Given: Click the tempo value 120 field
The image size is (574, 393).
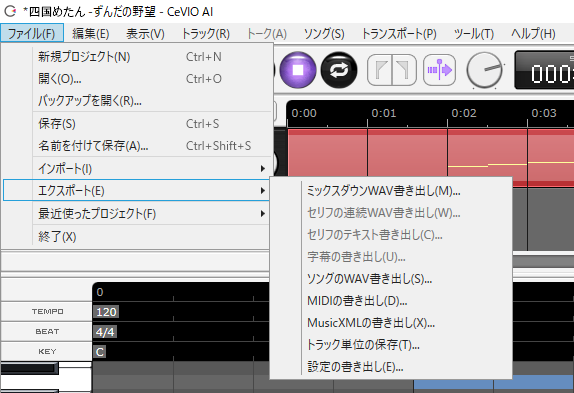Looking at the screenshot, I should click(106, 312).
